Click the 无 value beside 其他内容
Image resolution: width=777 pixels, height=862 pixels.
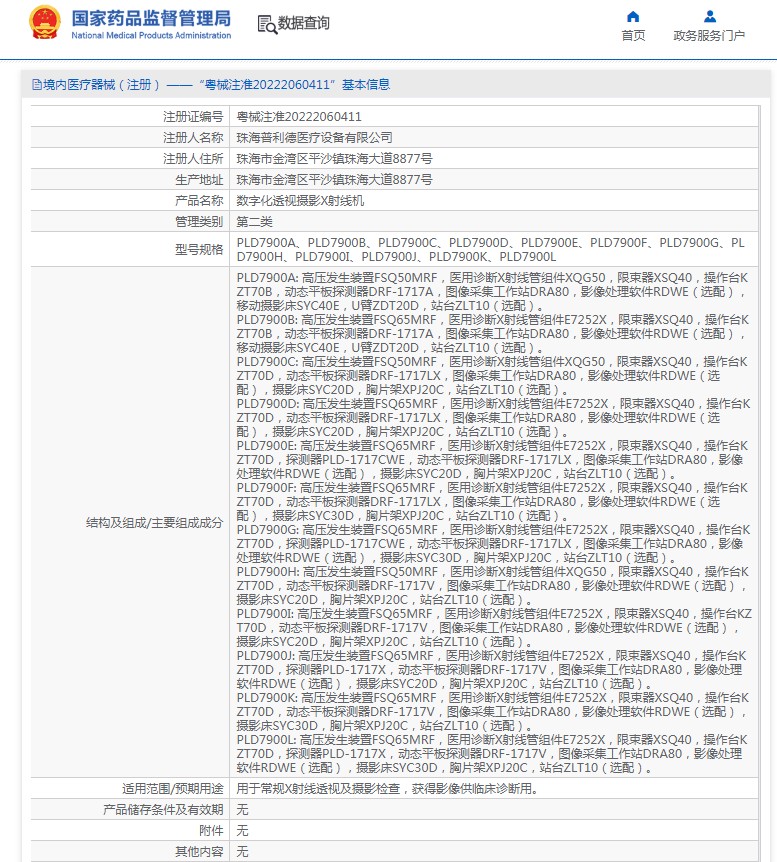(x=243, y=852)
